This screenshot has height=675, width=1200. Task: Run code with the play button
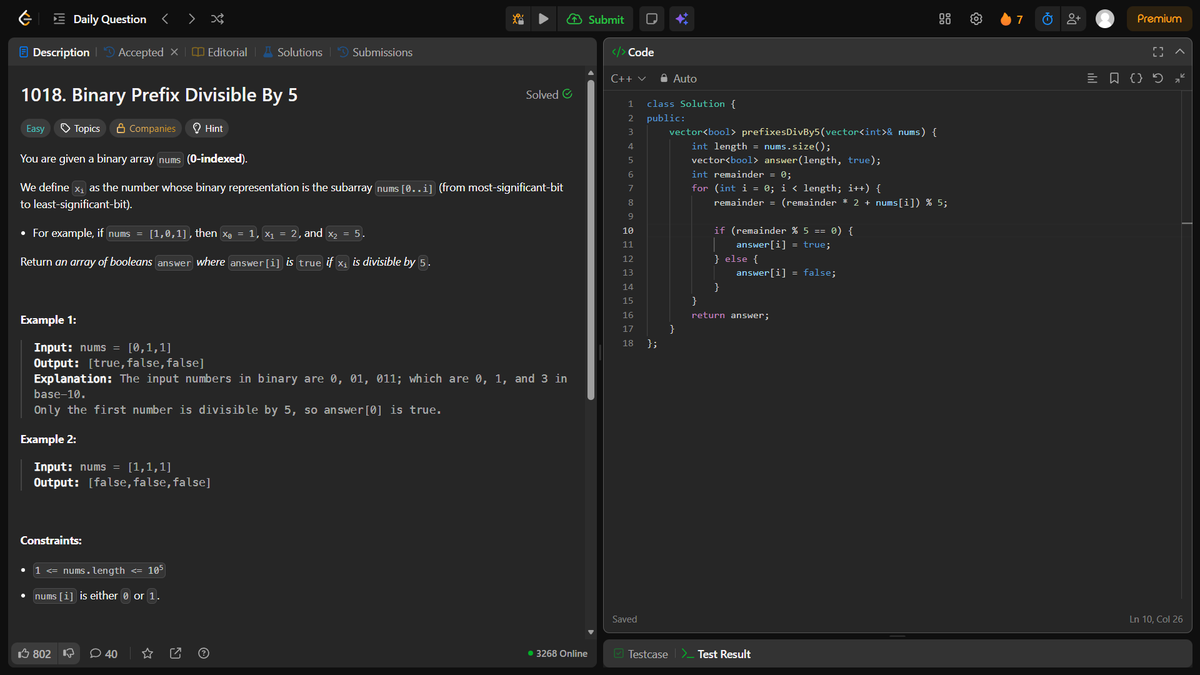(x=543, y=19)
